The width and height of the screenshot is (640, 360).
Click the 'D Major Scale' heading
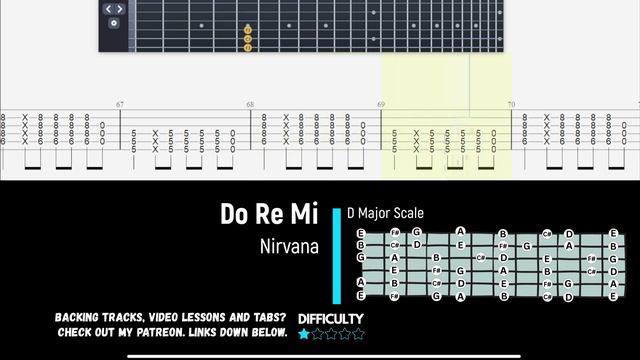click(385, 213)
